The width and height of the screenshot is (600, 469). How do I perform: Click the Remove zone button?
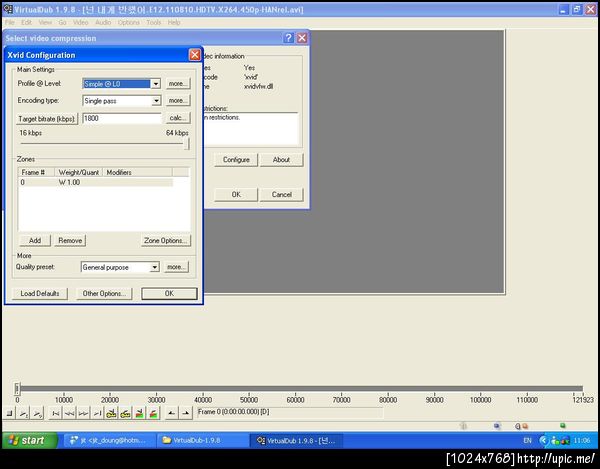(x=70, y=241)
